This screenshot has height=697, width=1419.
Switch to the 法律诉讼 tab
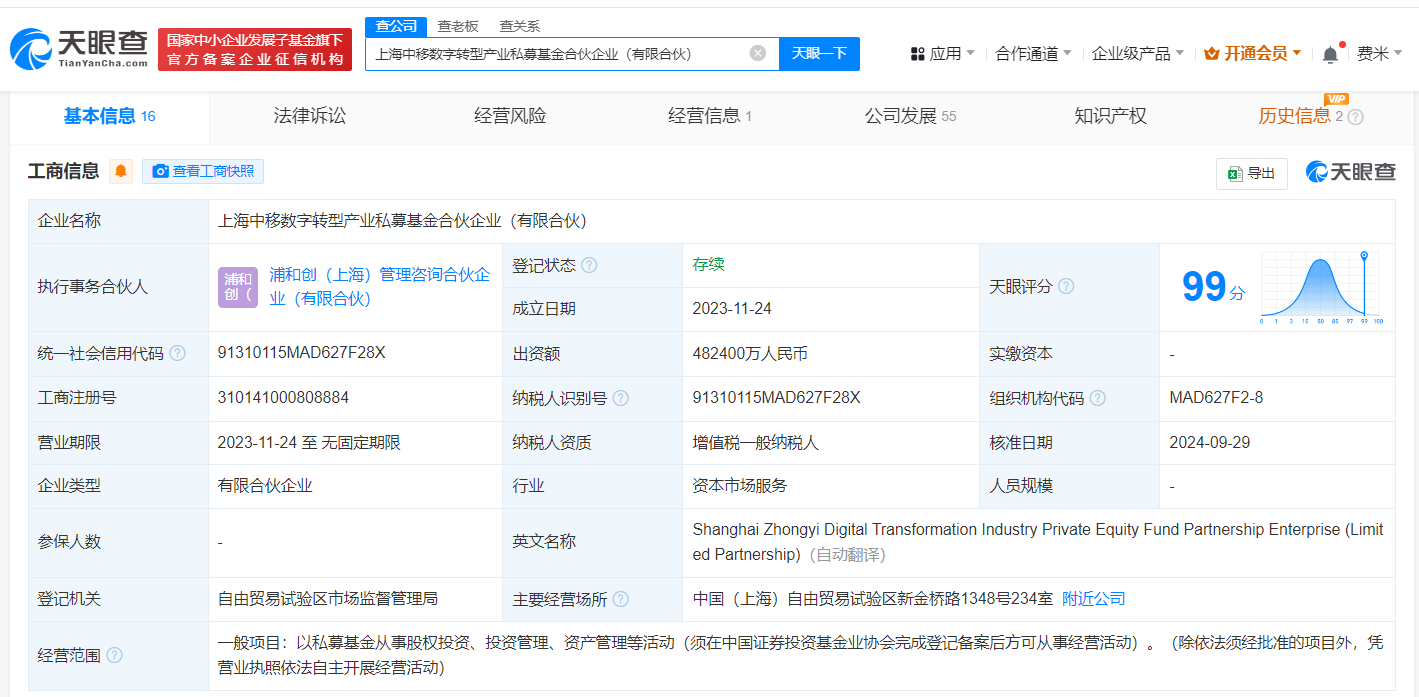(308, 116)
